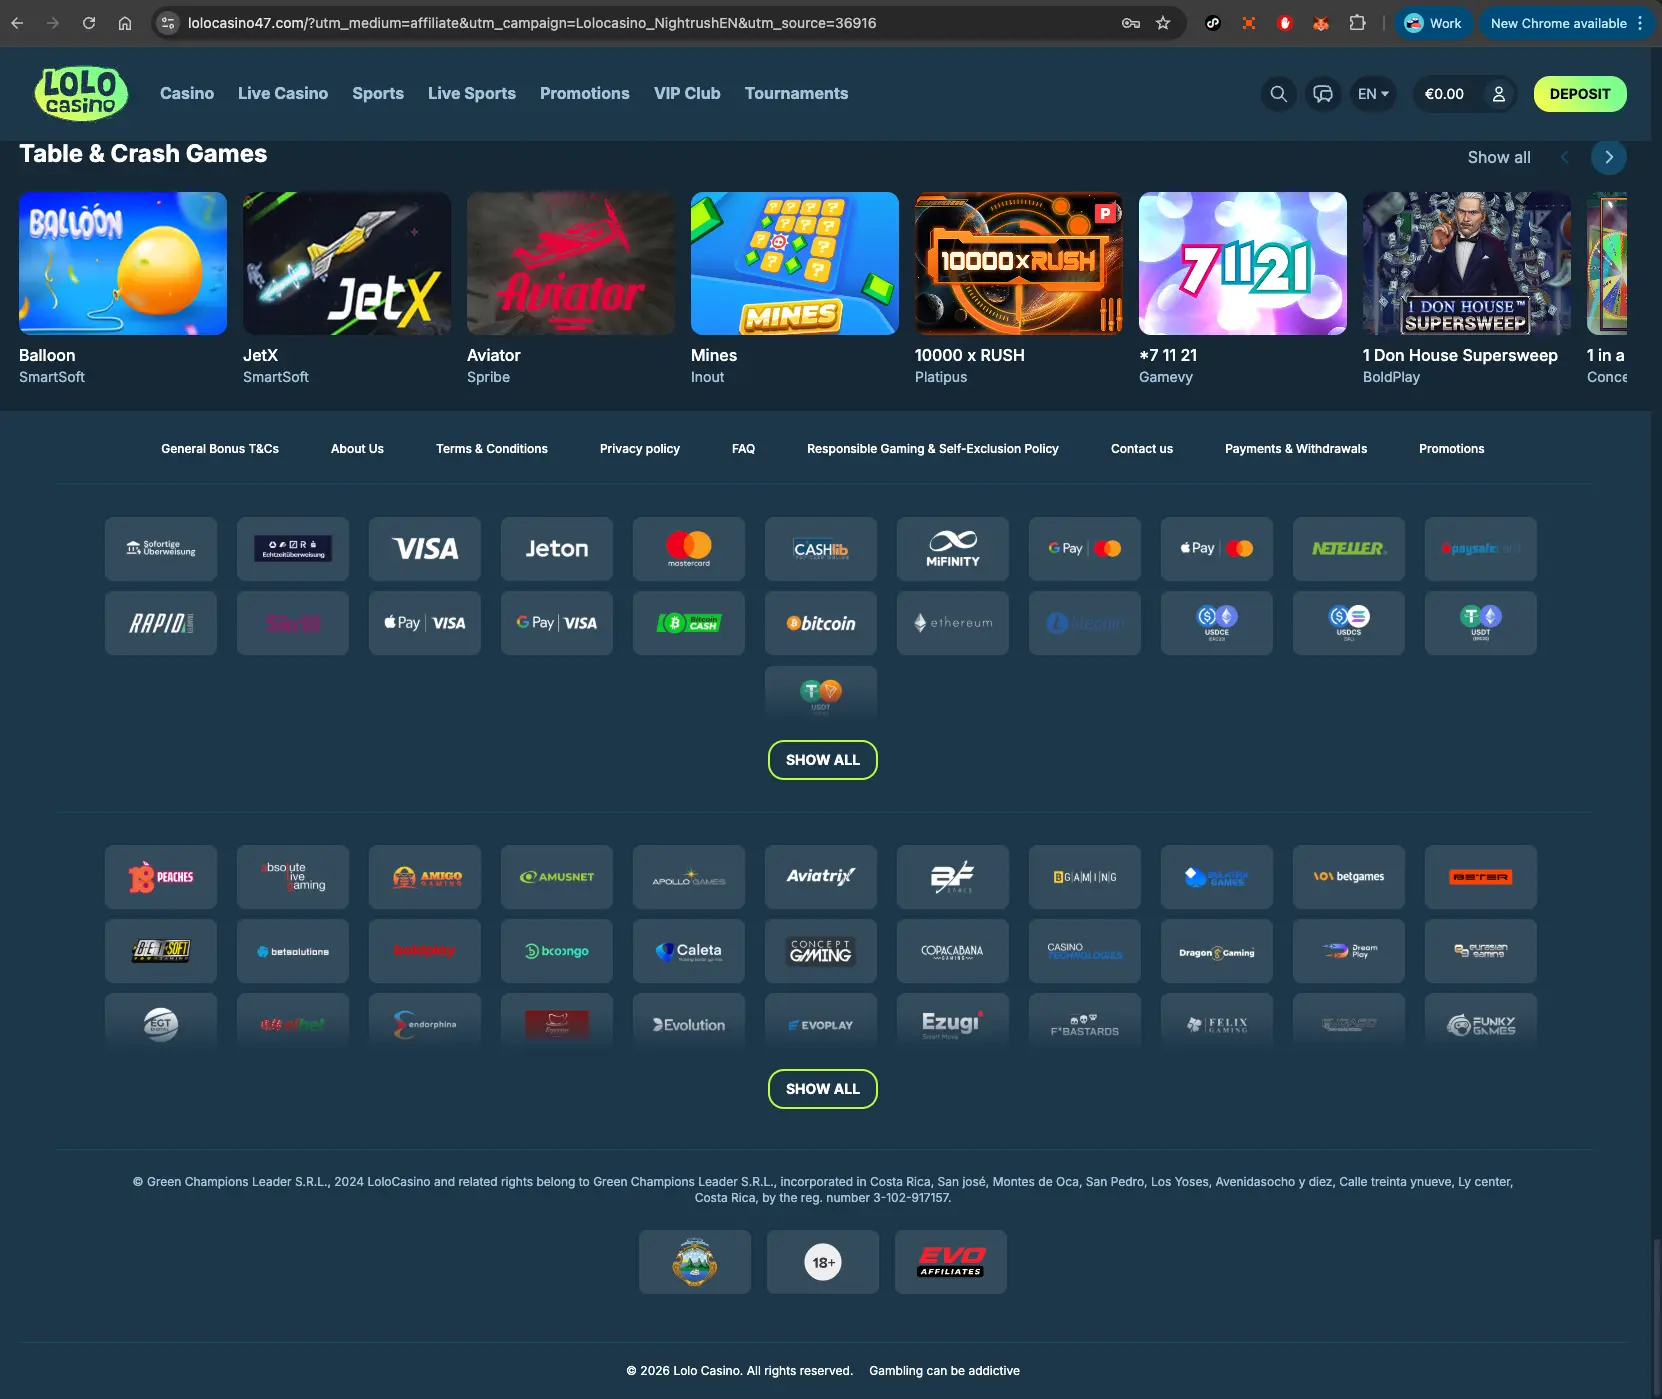Open the user account profile icon
The height and width of the screenshot is (1399, 1662).
(1498, 94)
